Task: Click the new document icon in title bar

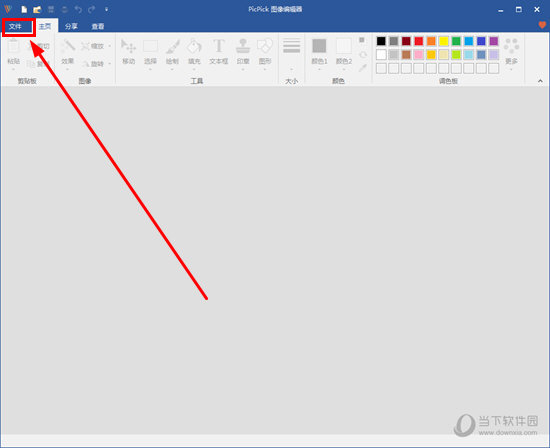Action: pyautogui.click(x=24, y=9)
